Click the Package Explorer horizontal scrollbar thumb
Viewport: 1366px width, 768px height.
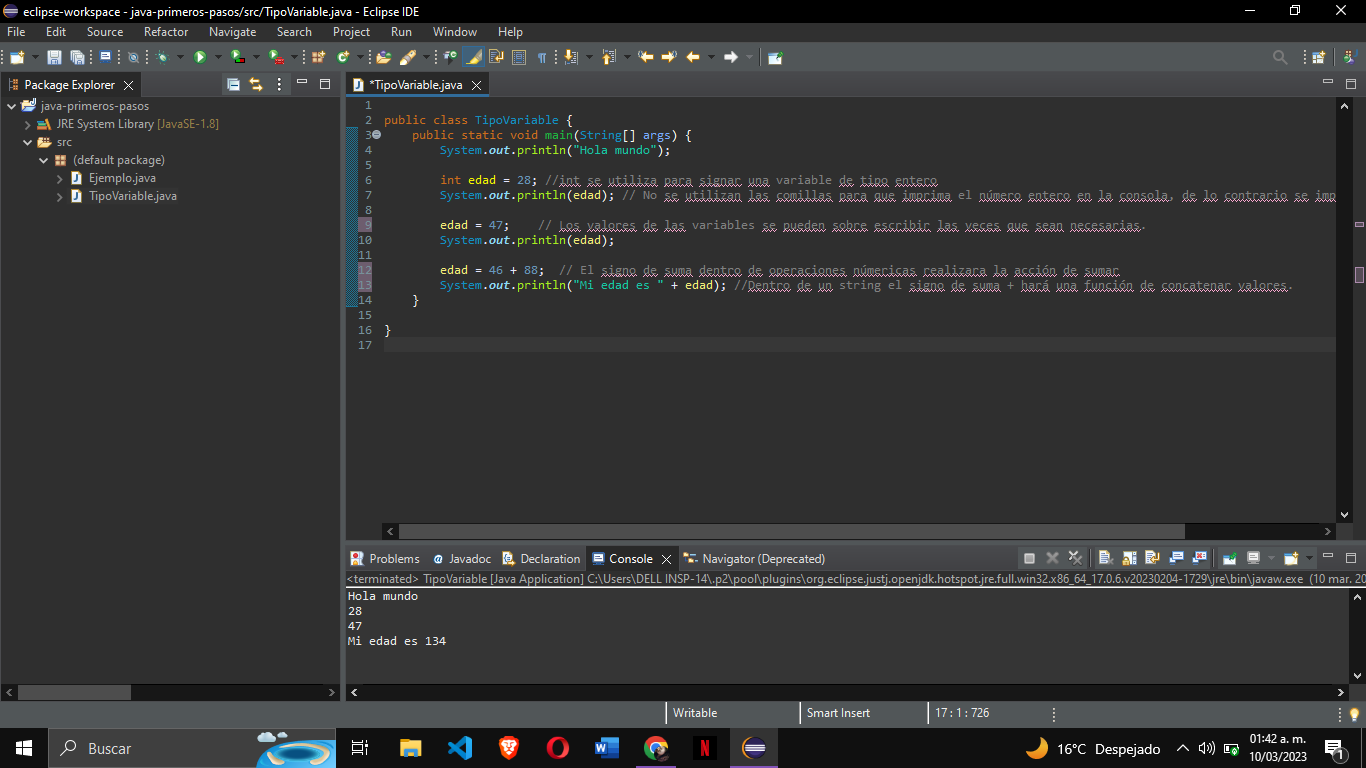(x=74, y=692)
